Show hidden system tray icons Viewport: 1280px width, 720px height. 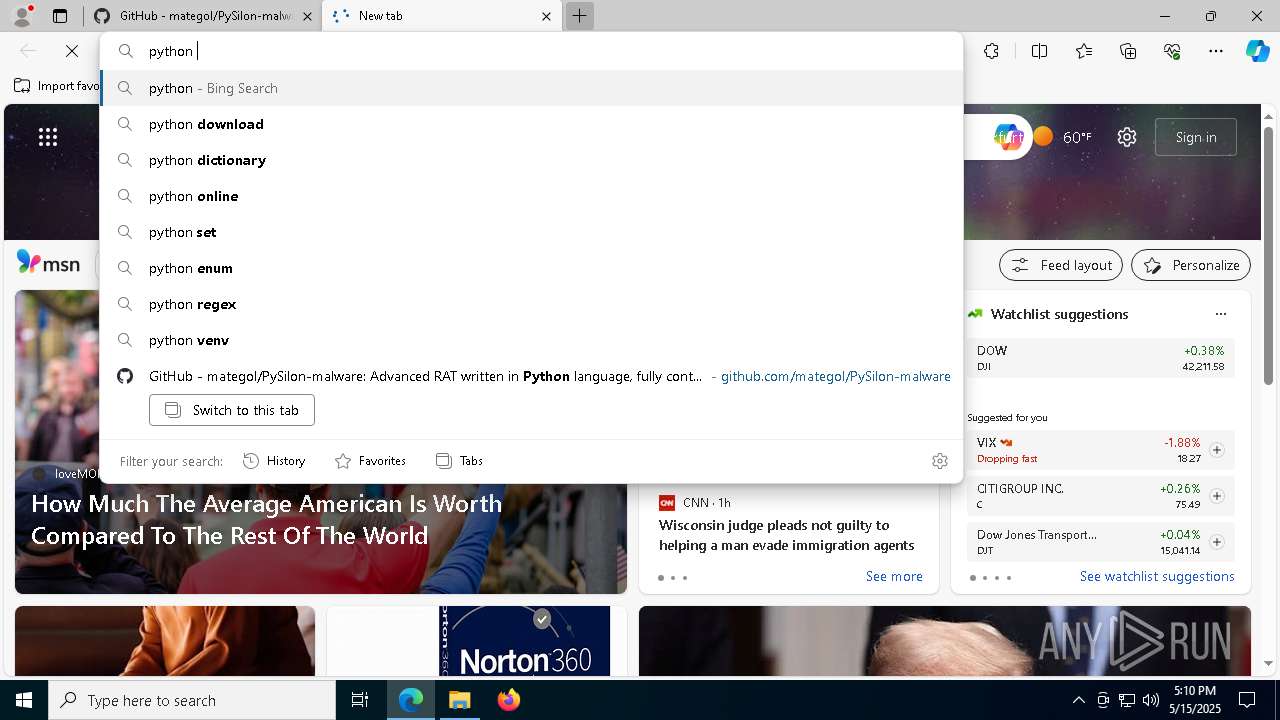click(1078, 700)
